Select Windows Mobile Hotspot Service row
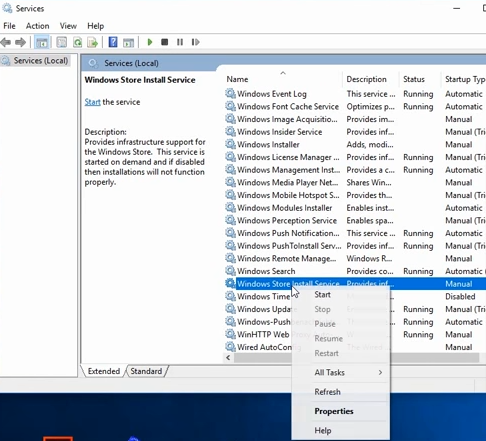 point(355,195)
